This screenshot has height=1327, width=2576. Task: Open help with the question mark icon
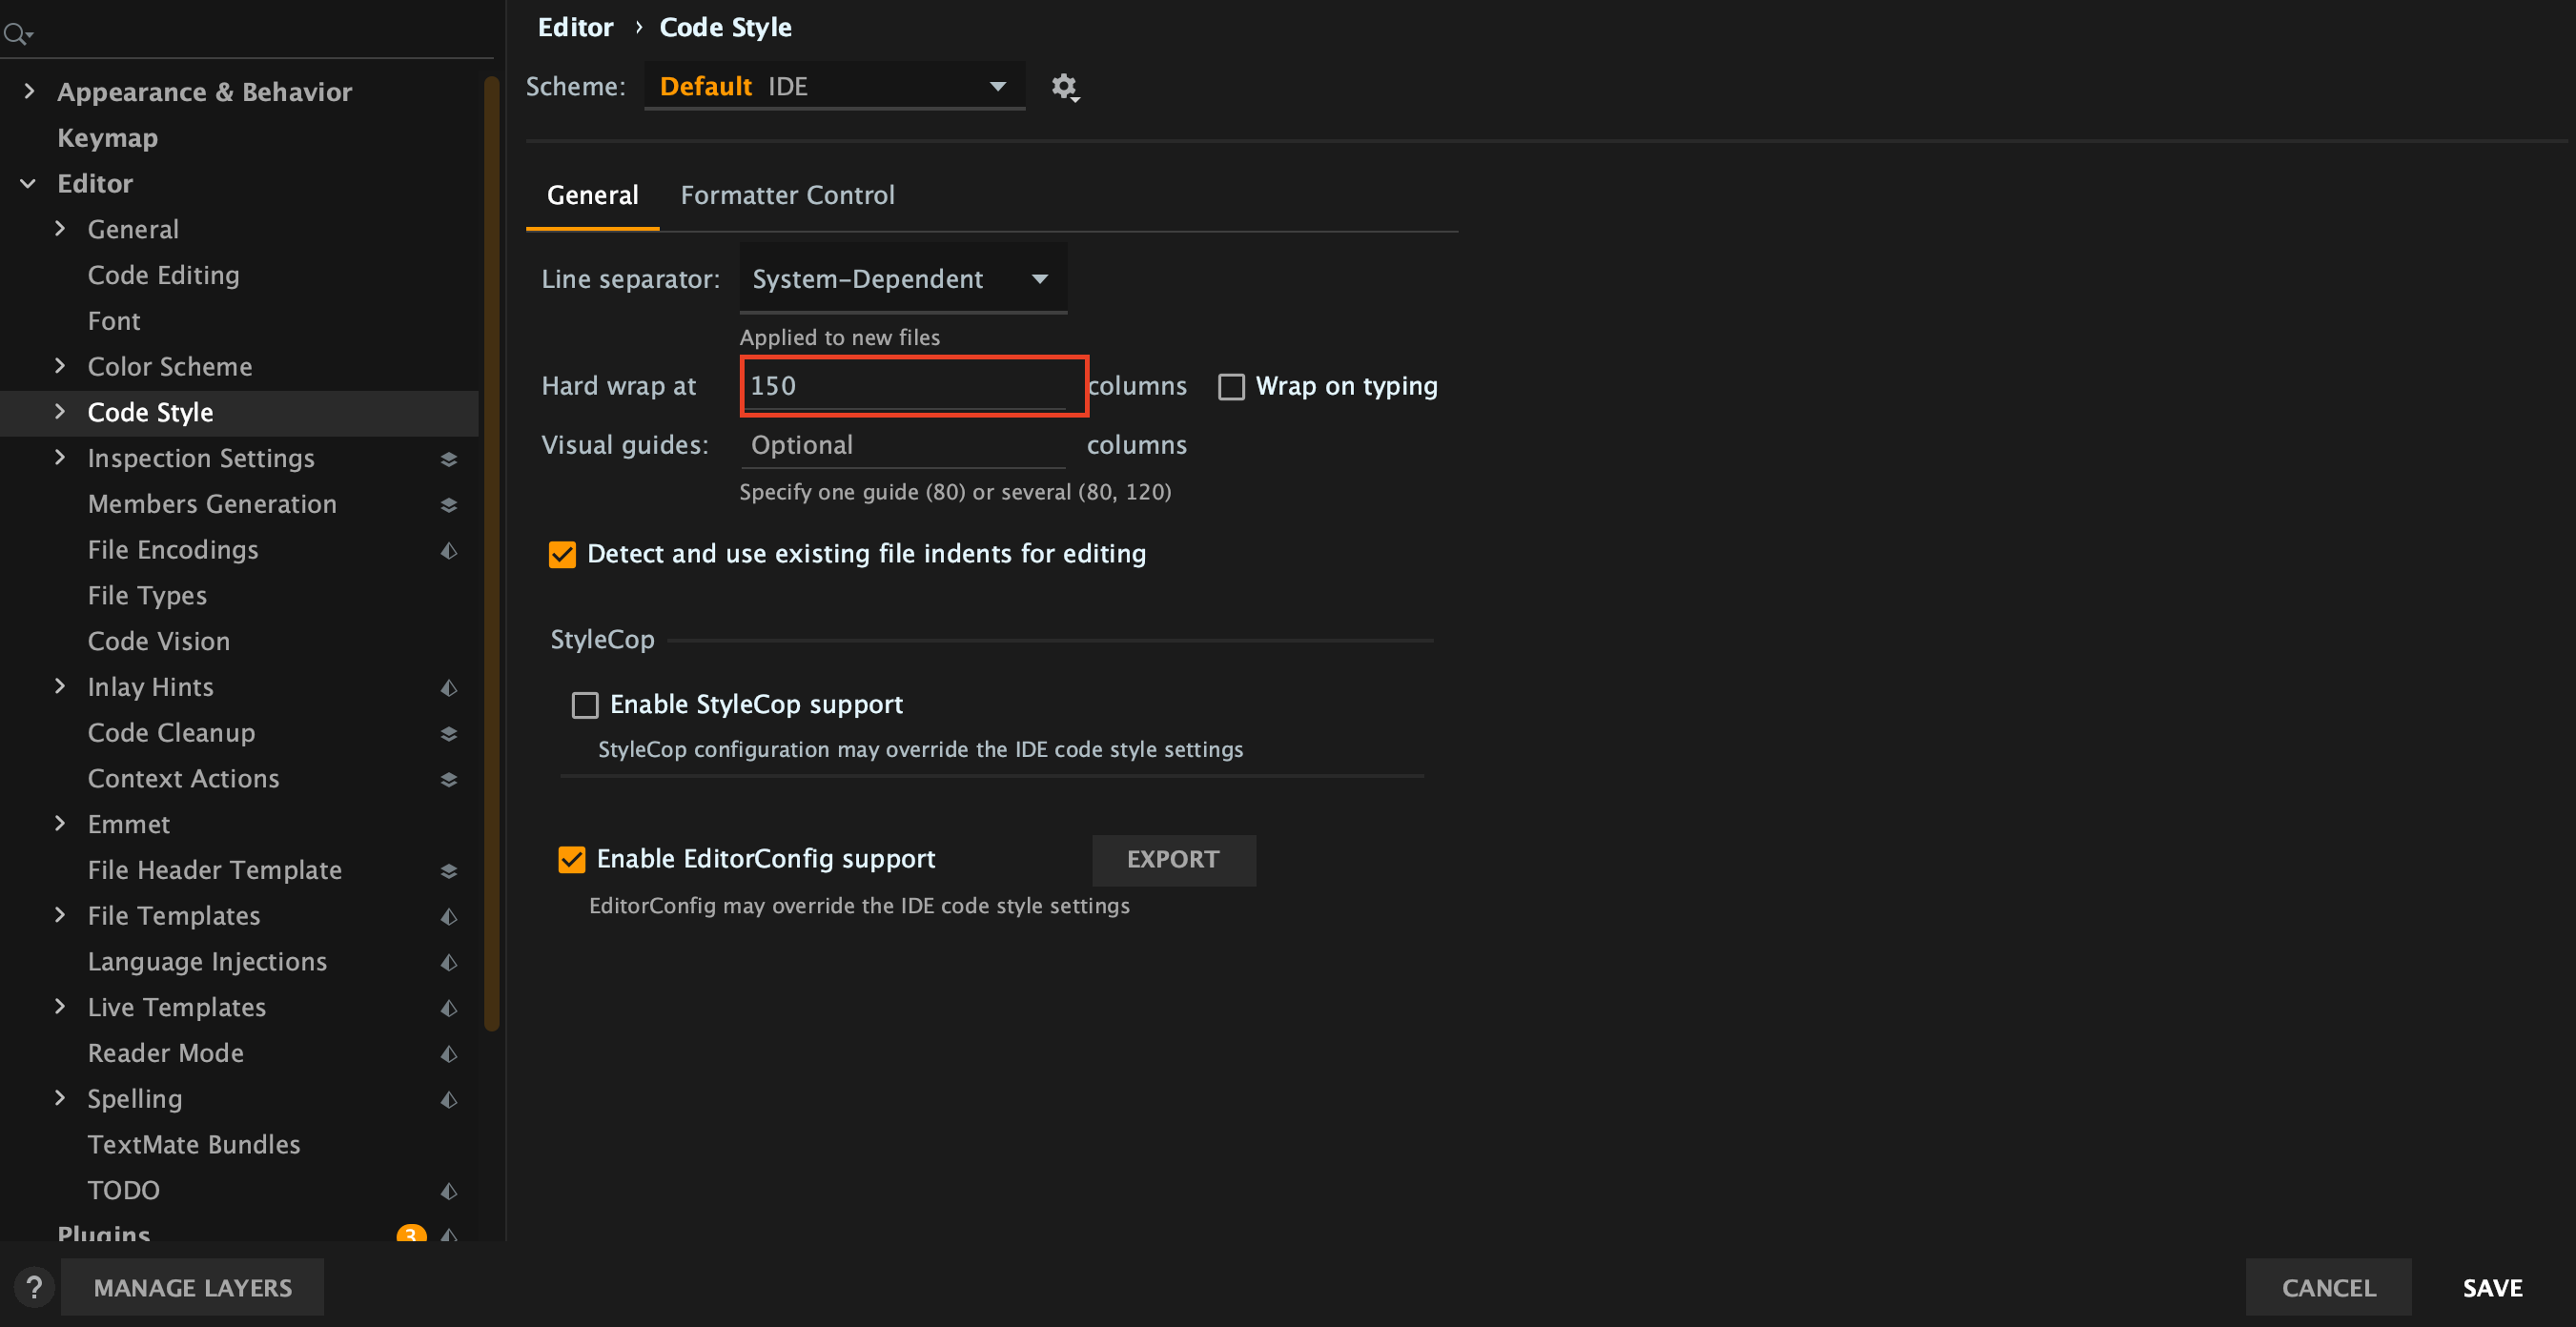click(x=34, y=1287)
